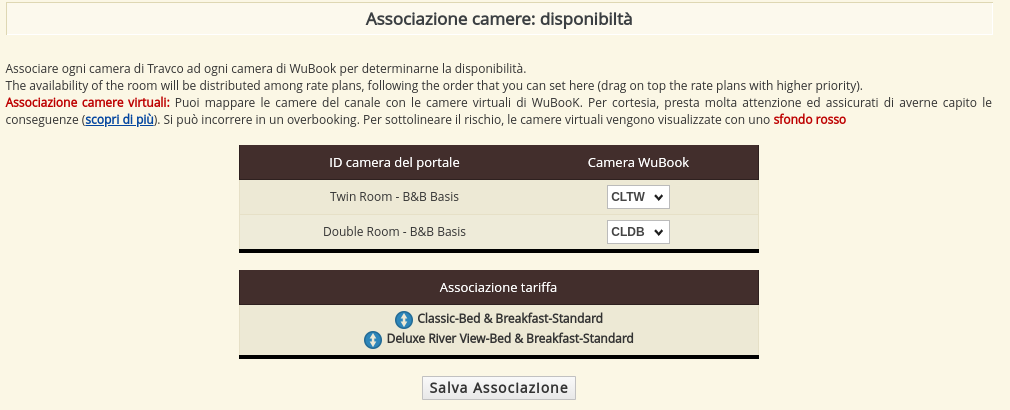Image resolution: width=1010 pixels, height=410 pixels.
Task: Click the 'Associazione camere: disponibilità' page title
Action: [499, 19]
